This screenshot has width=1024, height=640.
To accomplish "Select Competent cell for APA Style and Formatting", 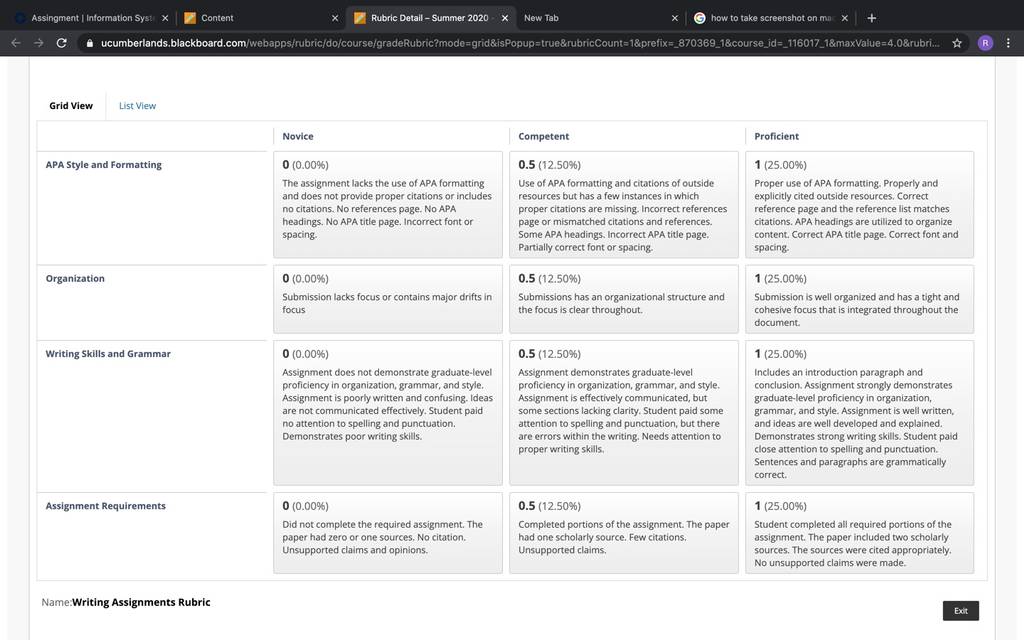I will click(624, 205).
